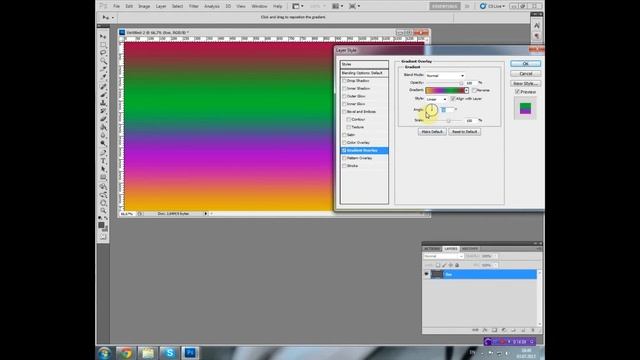Click the create new layer icon
Screen dimensions: 640x360
(x=523, y=330)
